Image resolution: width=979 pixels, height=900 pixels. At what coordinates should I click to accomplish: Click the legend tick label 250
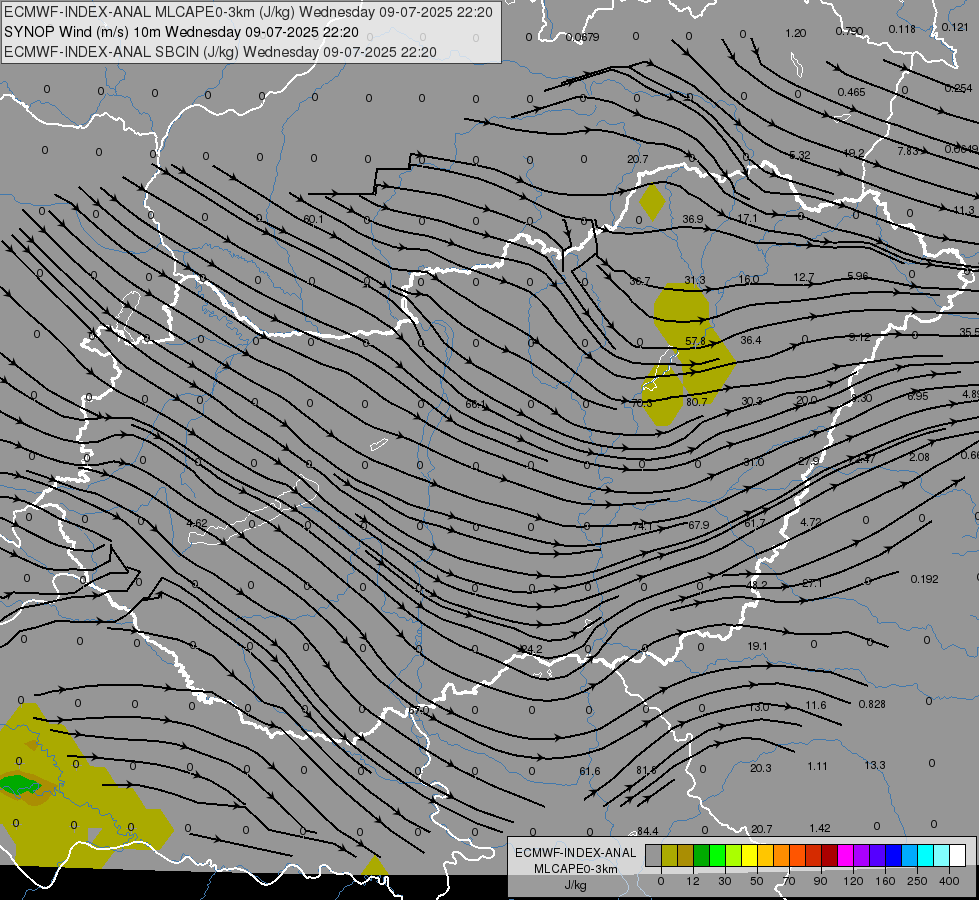click(x=917, y=881)
